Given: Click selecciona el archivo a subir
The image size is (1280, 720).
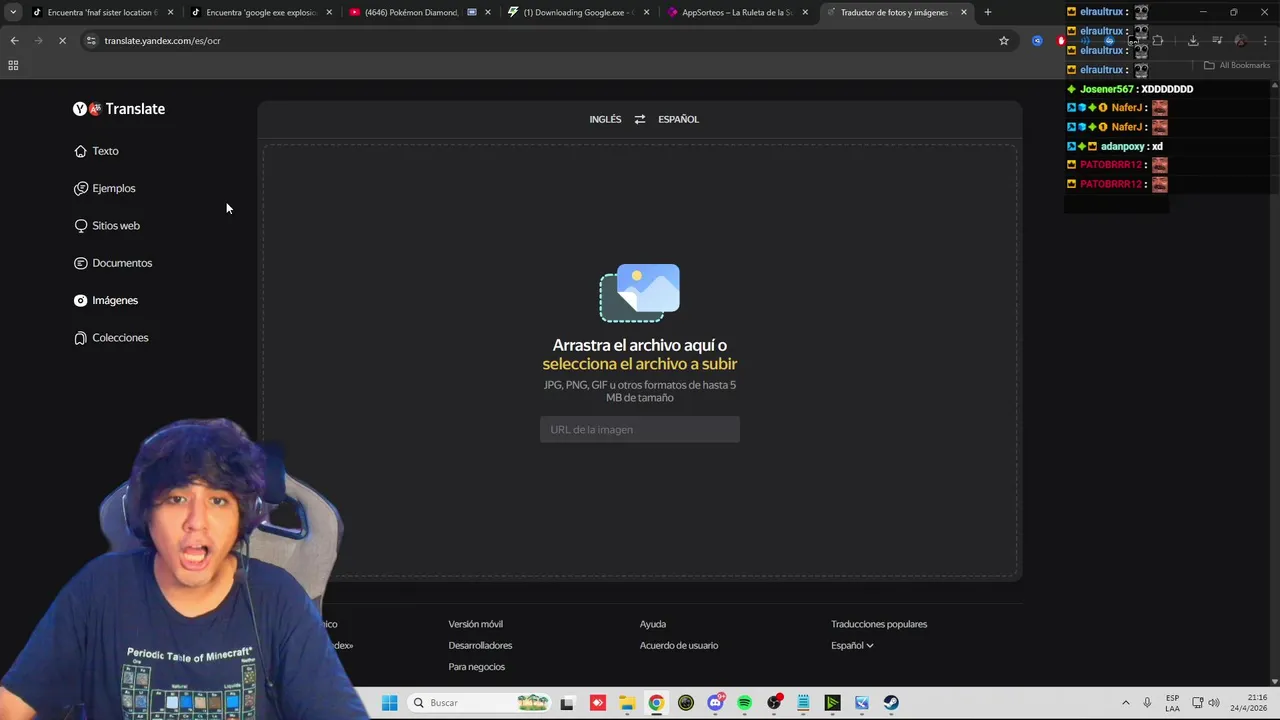Looking at the screenshot, I should pos(640,364).
